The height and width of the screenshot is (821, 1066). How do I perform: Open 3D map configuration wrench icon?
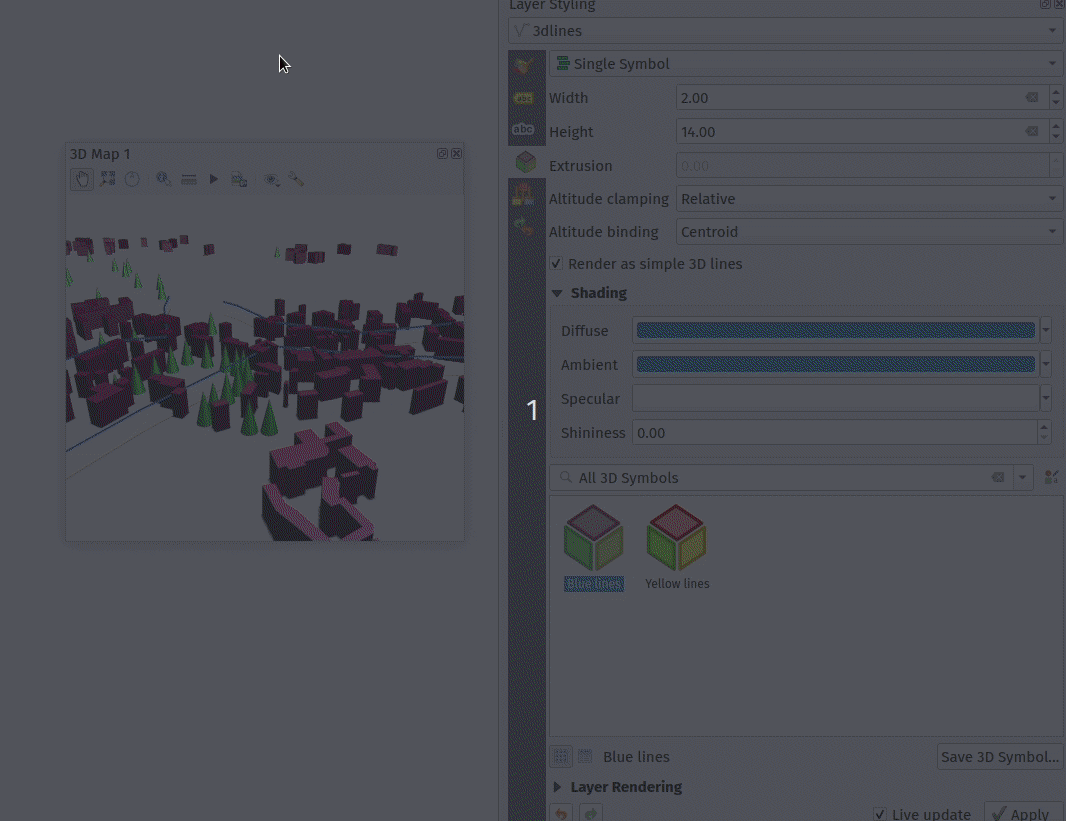pos(296,179)
